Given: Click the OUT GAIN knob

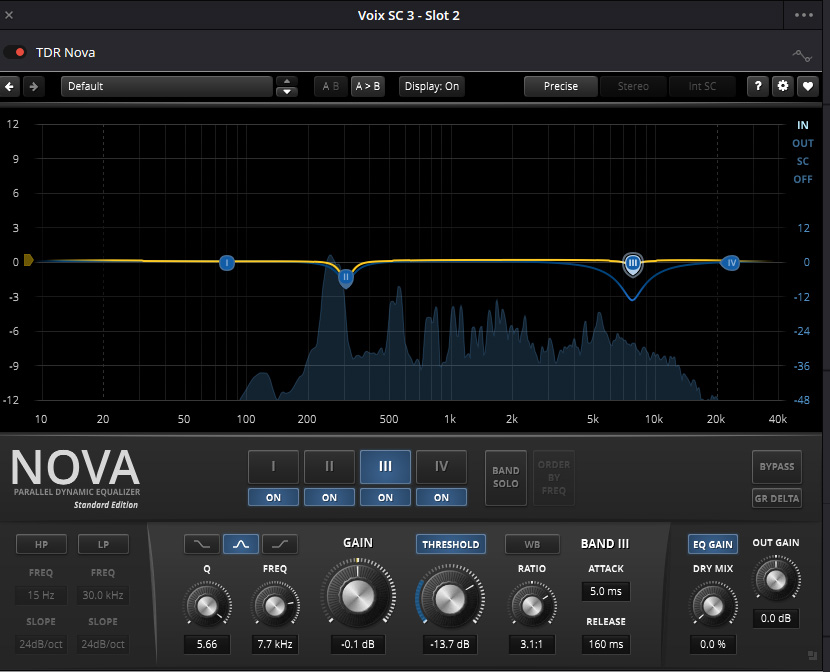Looking at the screenshot, I should pos(775,579).
